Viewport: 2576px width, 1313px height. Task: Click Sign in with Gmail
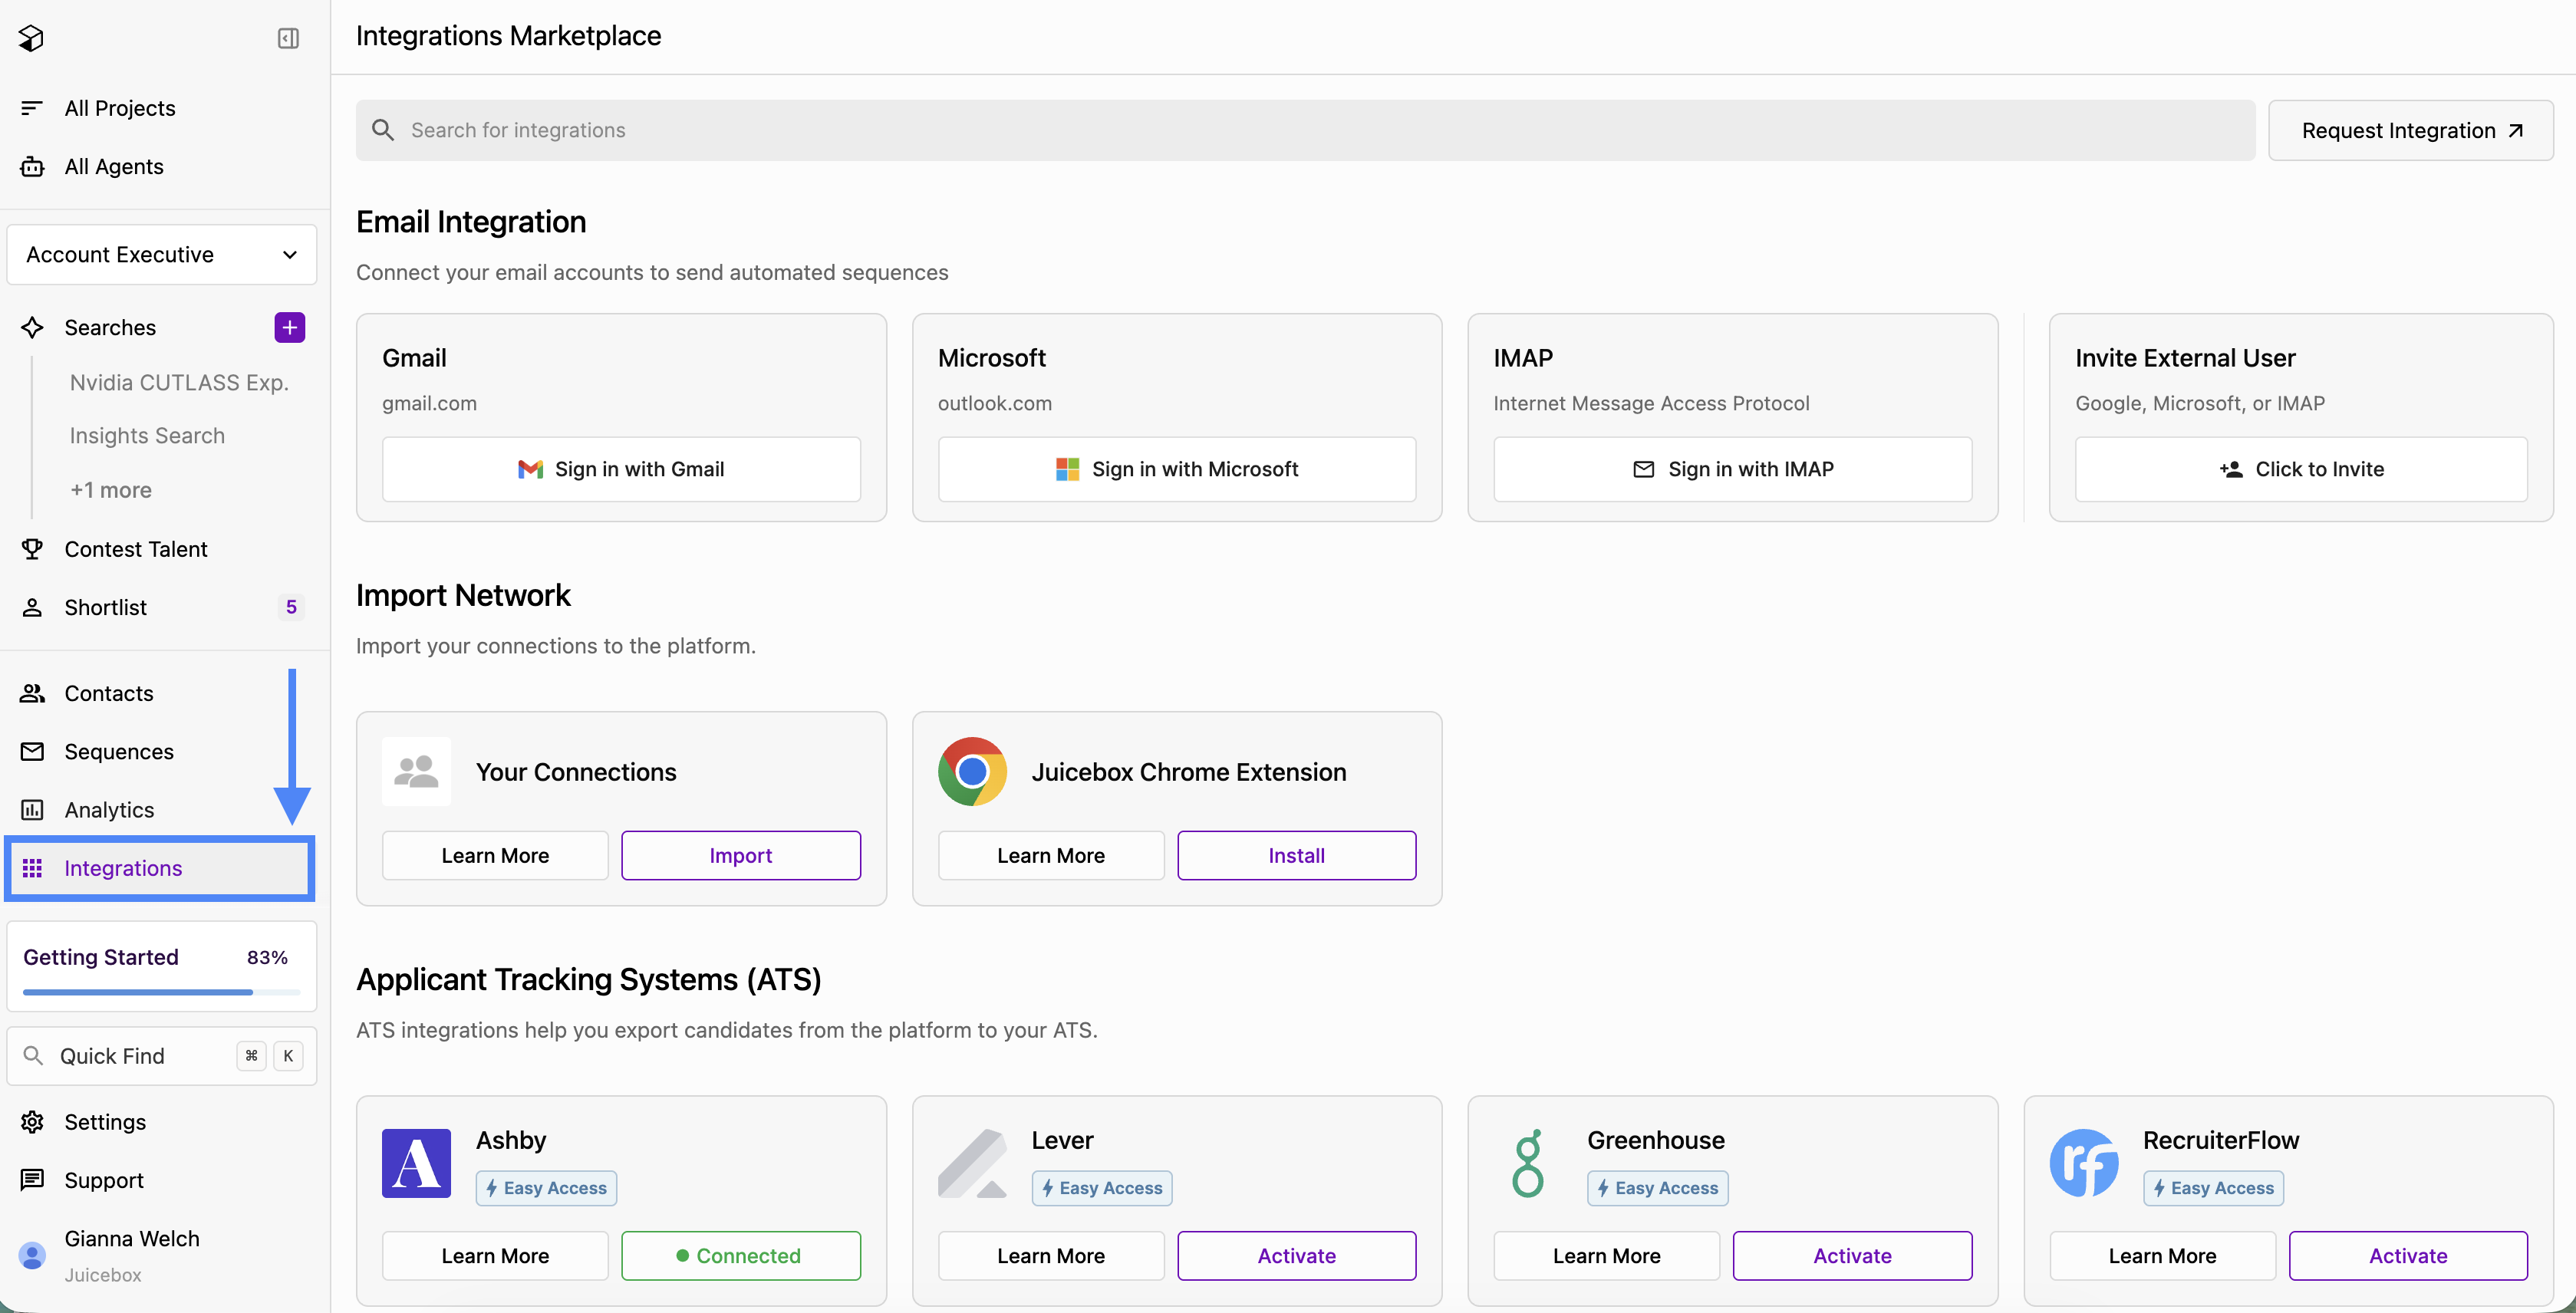point(621,469)
